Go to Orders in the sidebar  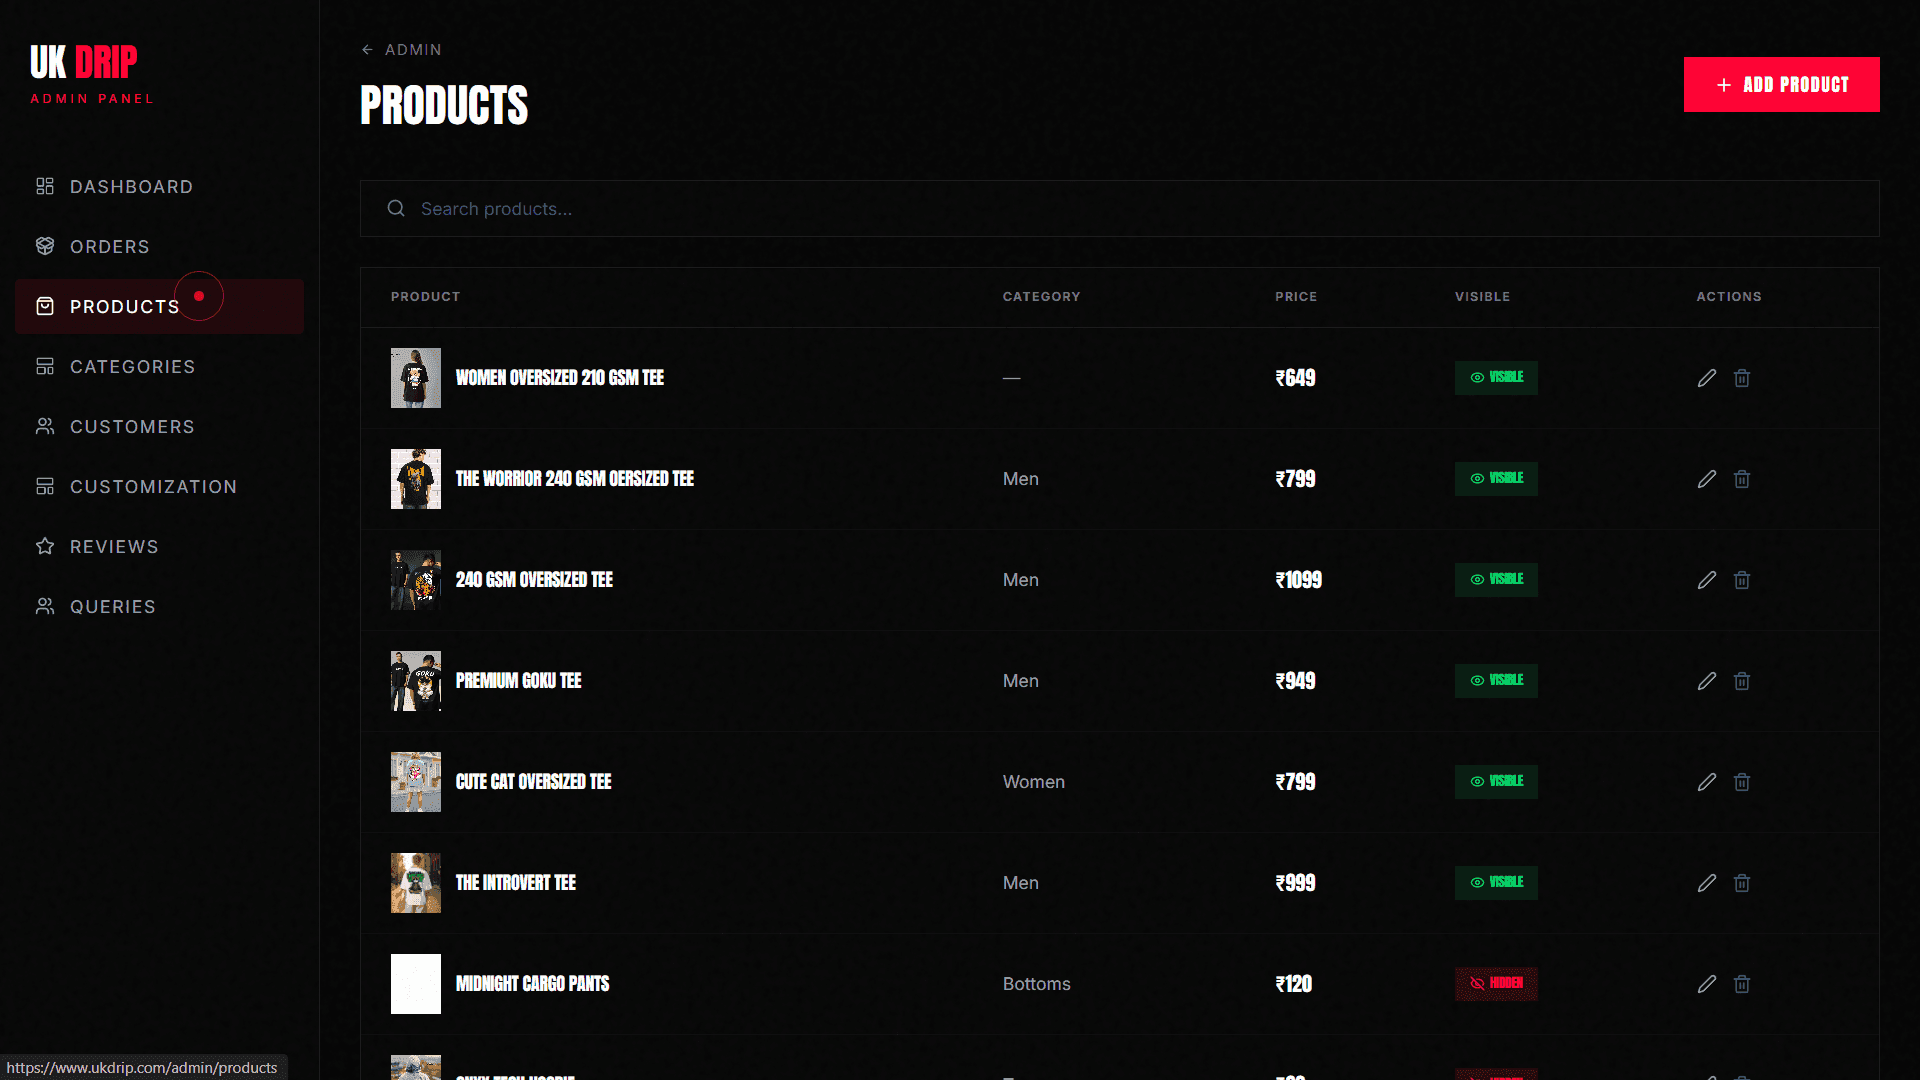pos(159,247)
